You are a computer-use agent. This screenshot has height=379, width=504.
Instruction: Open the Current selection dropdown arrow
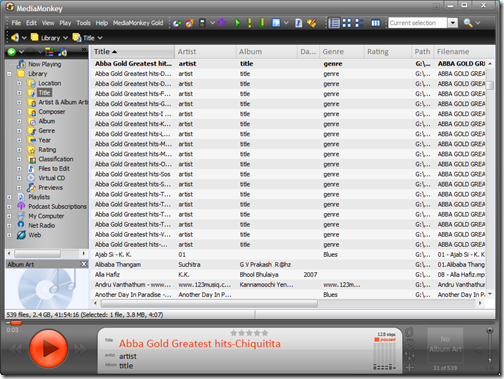tap(452, 23)
